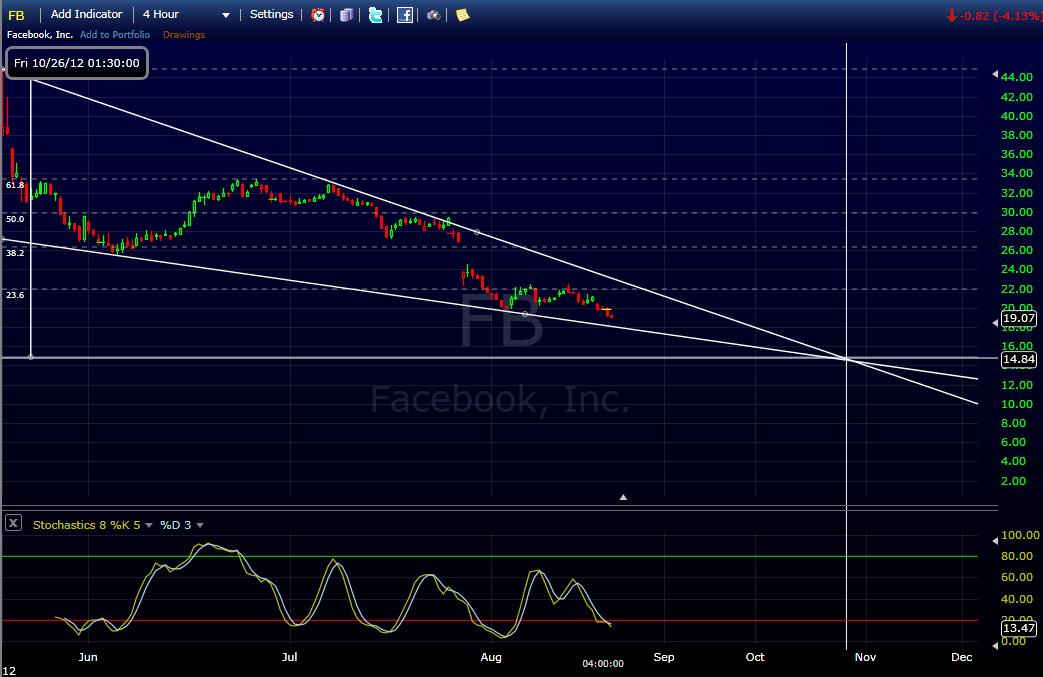Click the Add to Portfolio link

point(115,35)
